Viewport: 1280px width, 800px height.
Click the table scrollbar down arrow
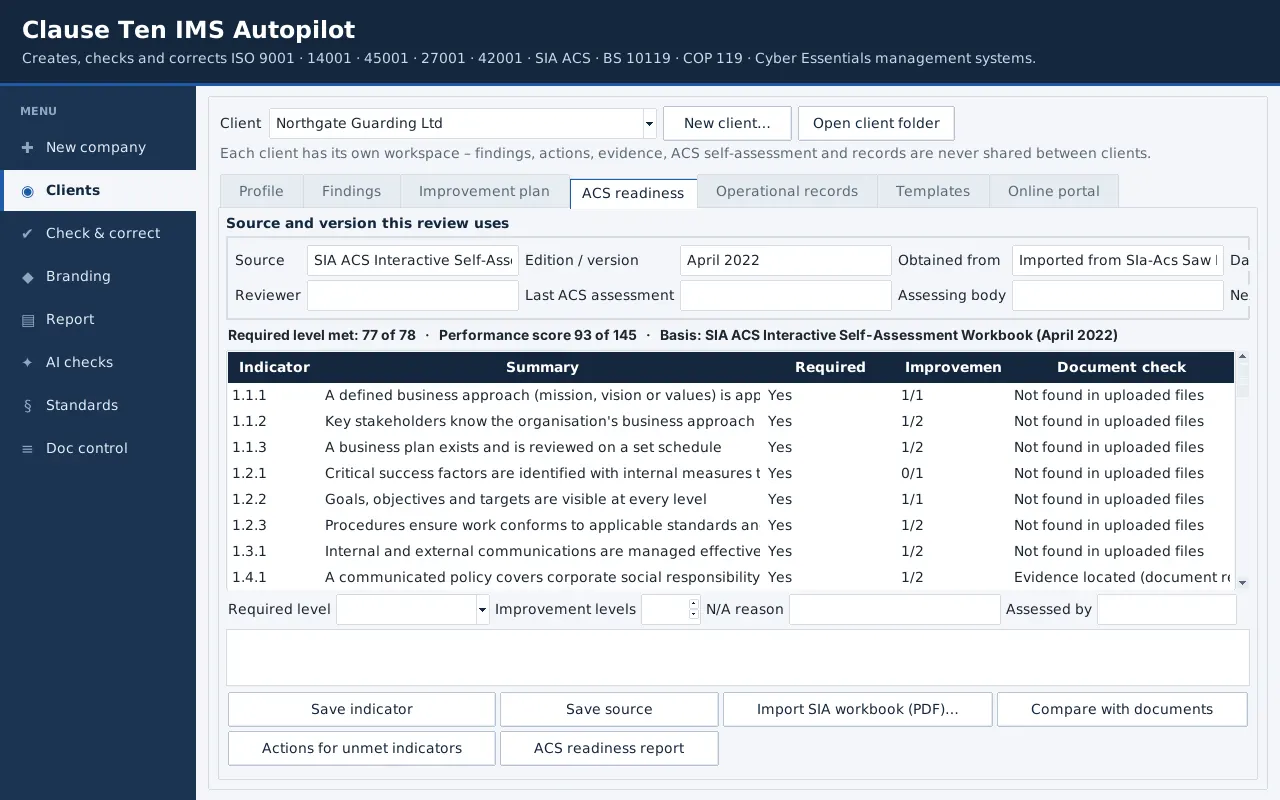point(1242,582)
